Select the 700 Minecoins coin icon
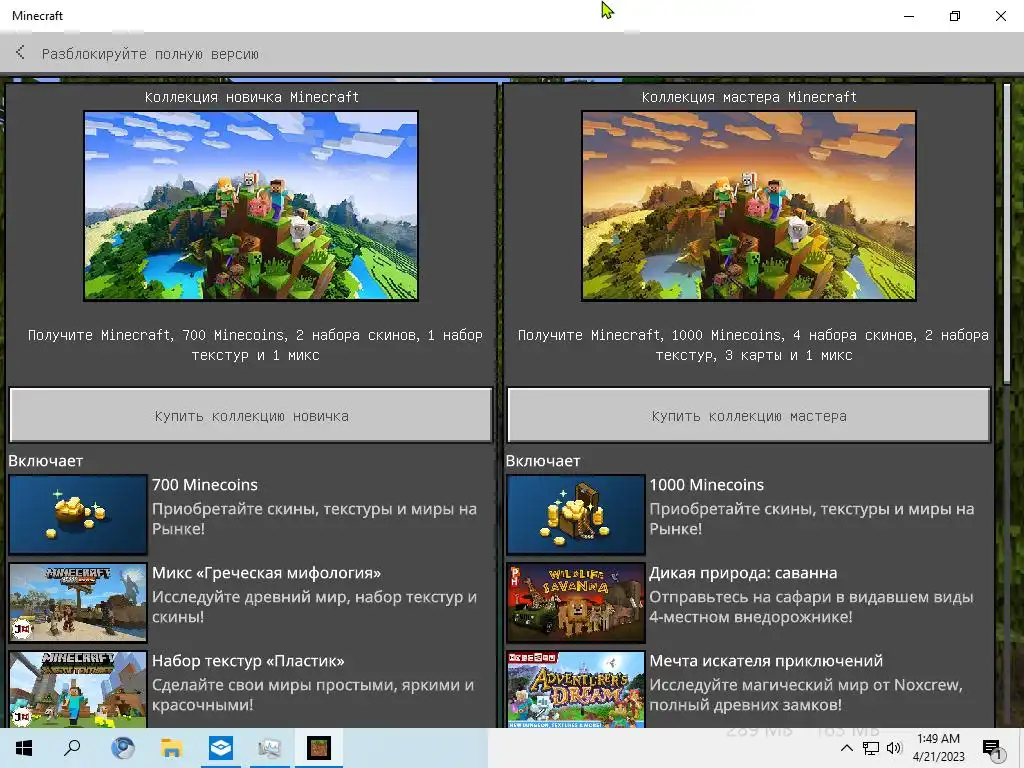1024x768 pixels. [x=78, y=515]
